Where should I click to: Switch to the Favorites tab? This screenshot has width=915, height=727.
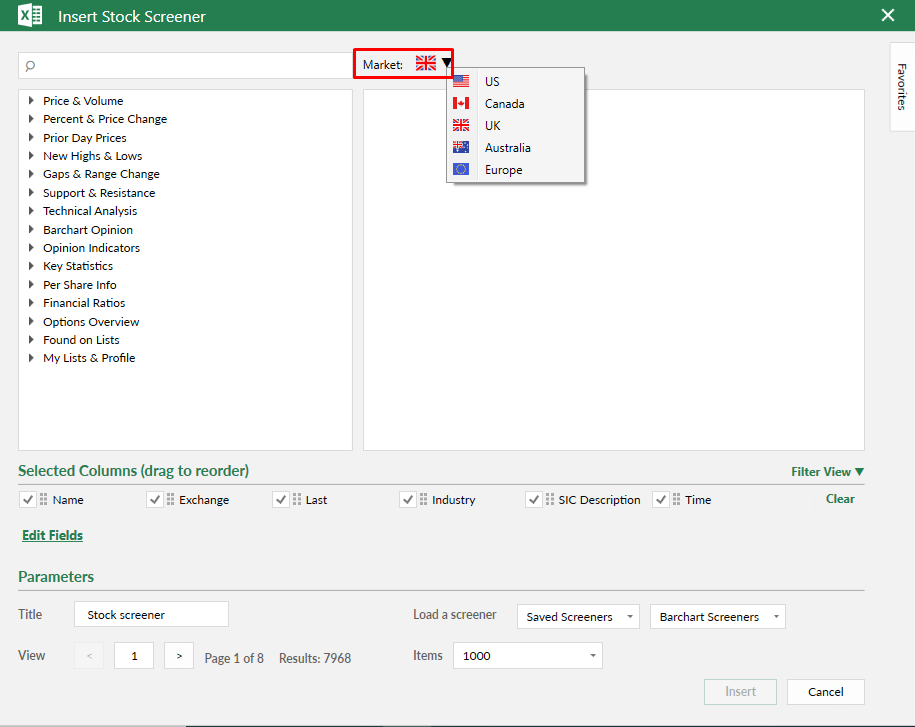(x=901, y=87)
